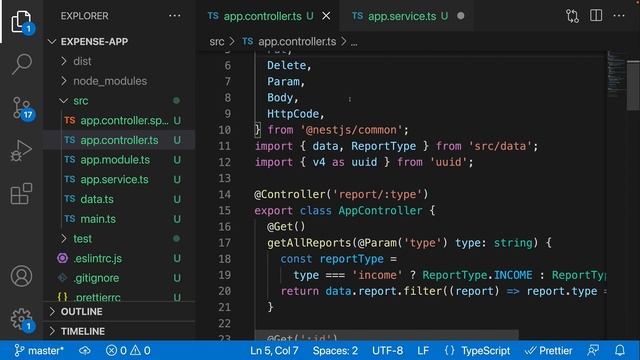Image resolution: width=640 pixels, height=360 pixels.
Task: Open the Run and Debug view
Action: (21, 151)
